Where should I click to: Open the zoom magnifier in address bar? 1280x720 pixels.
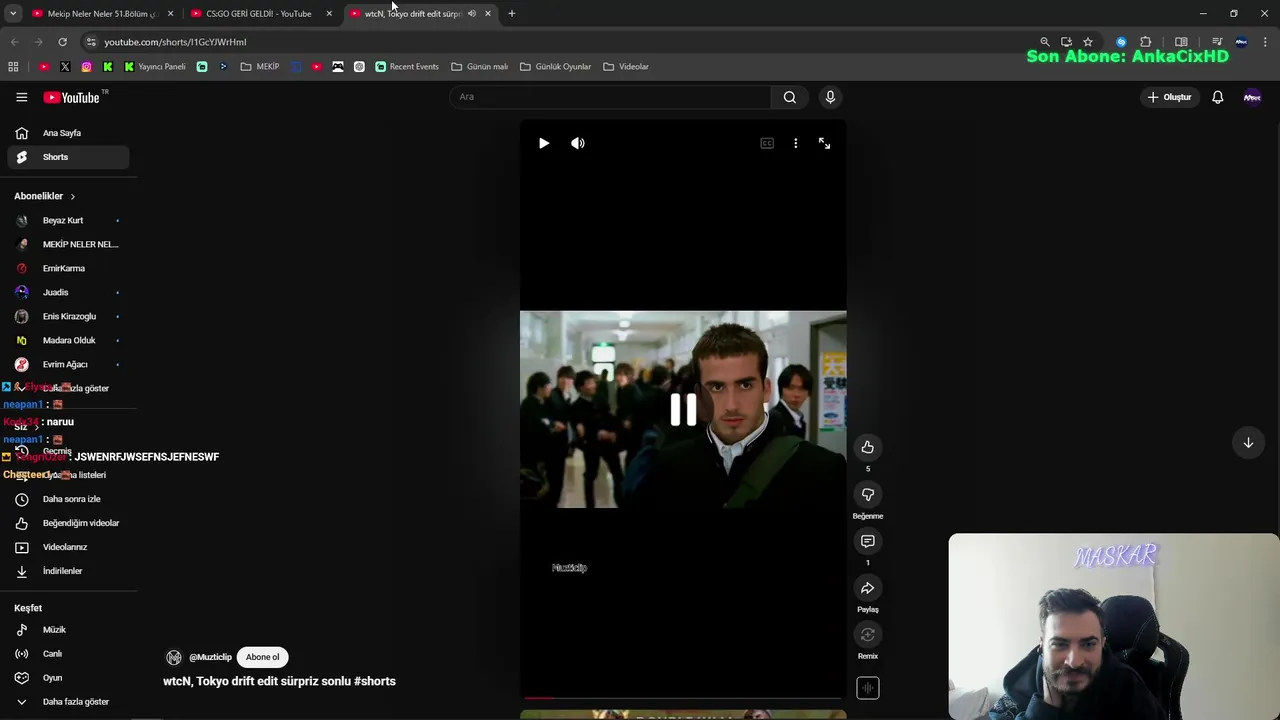click(1045, 42)
